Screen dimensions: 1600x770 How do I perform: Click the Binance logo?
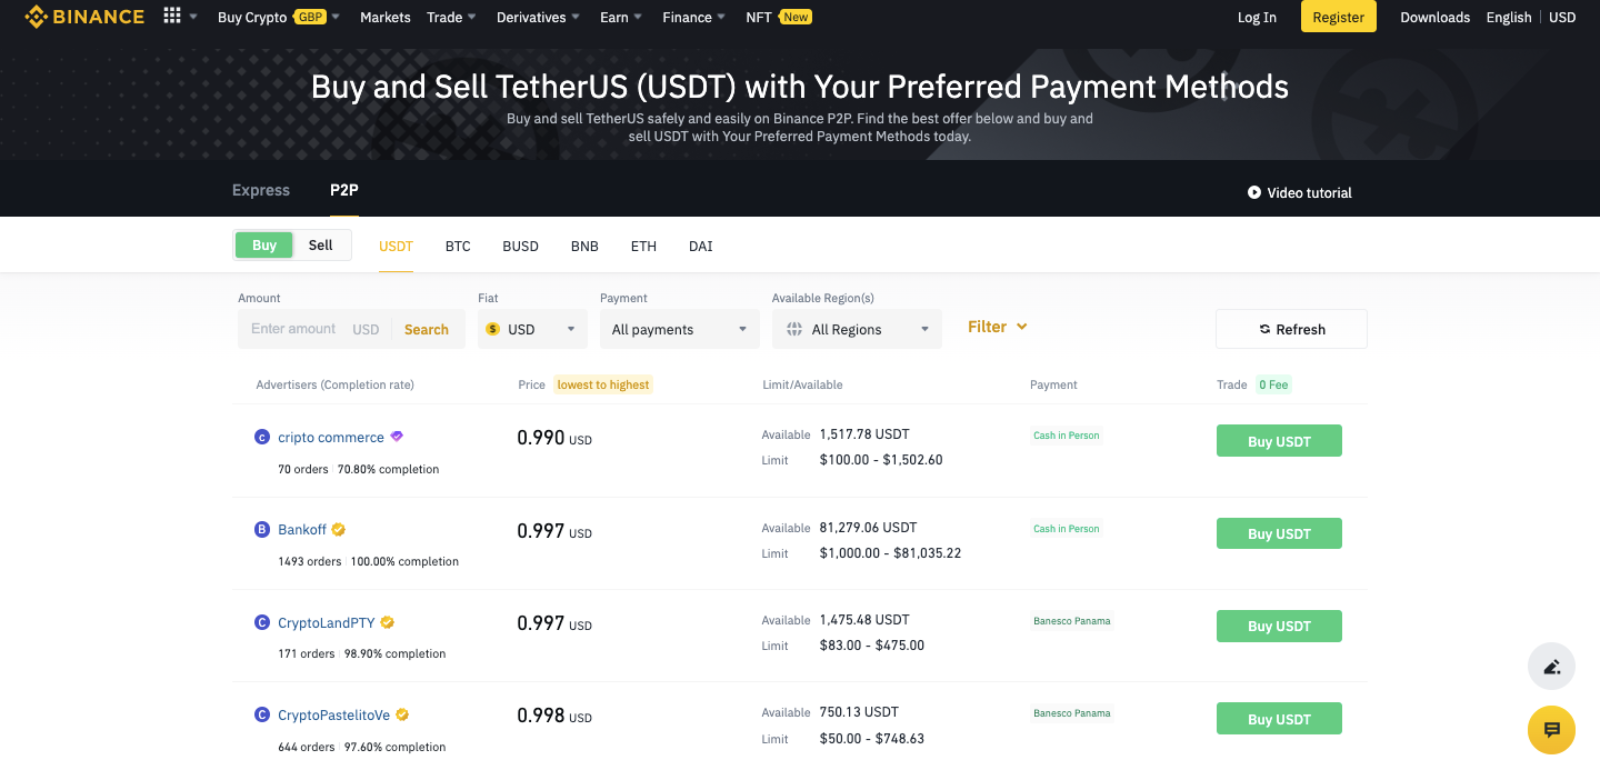pos(84,16)
